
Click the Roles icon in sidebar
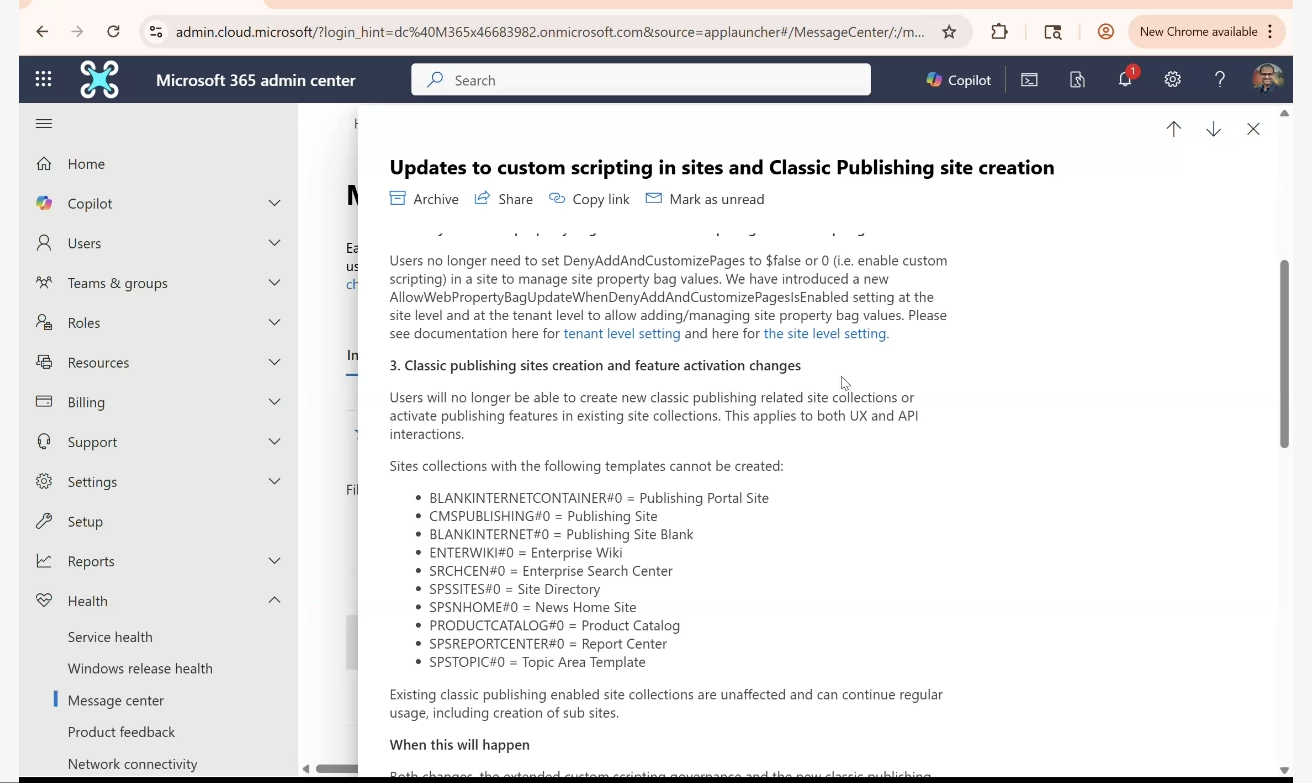tap(44, 322)
